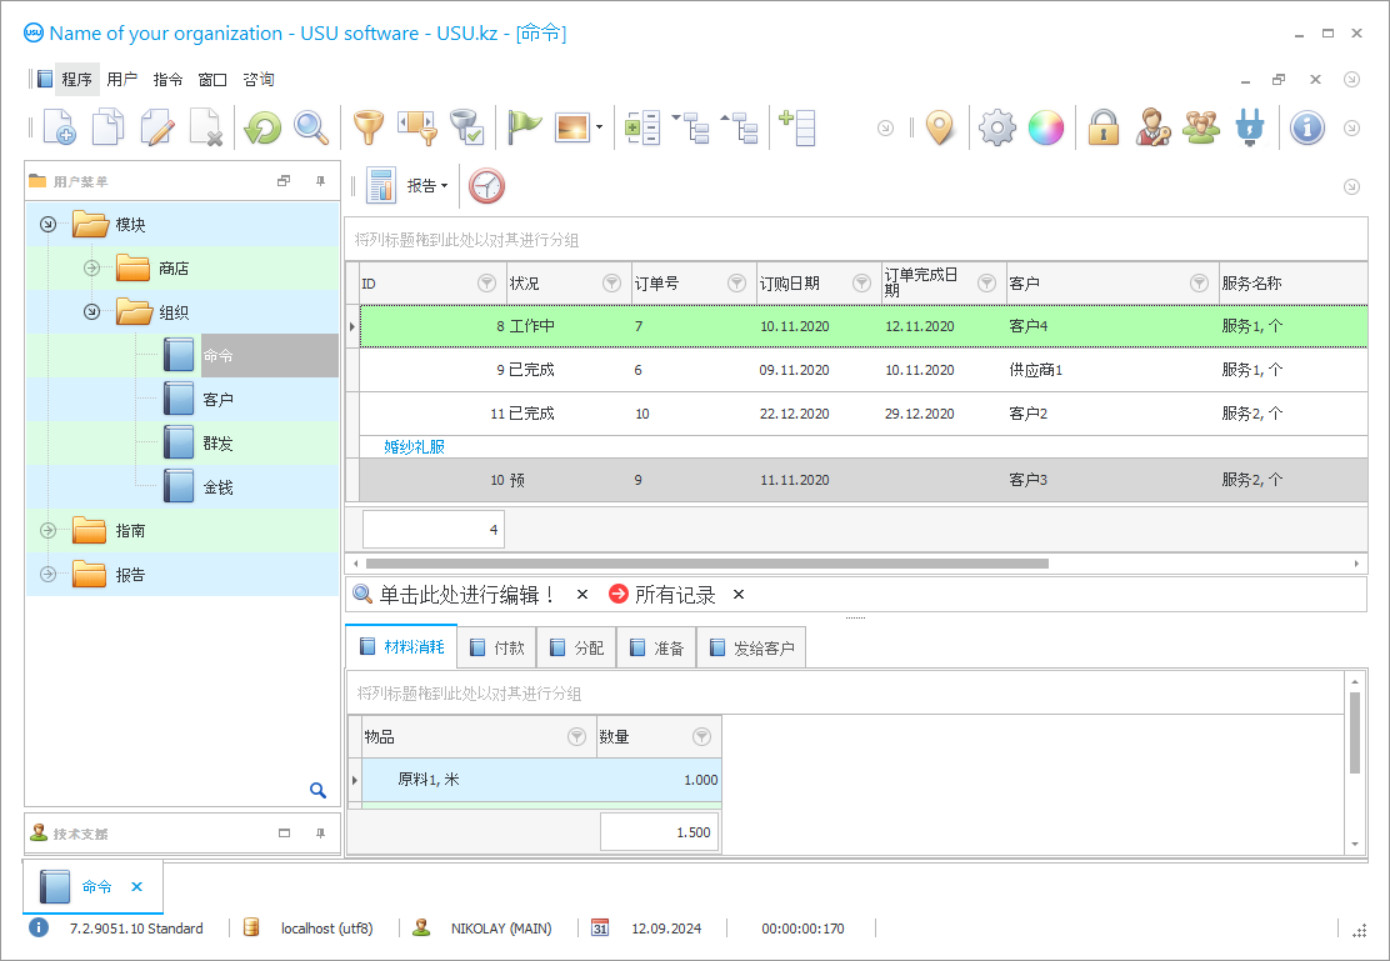Open the 订购日期 column filter
Viewport: 1390px width, 961px height.
pos(862,283)
